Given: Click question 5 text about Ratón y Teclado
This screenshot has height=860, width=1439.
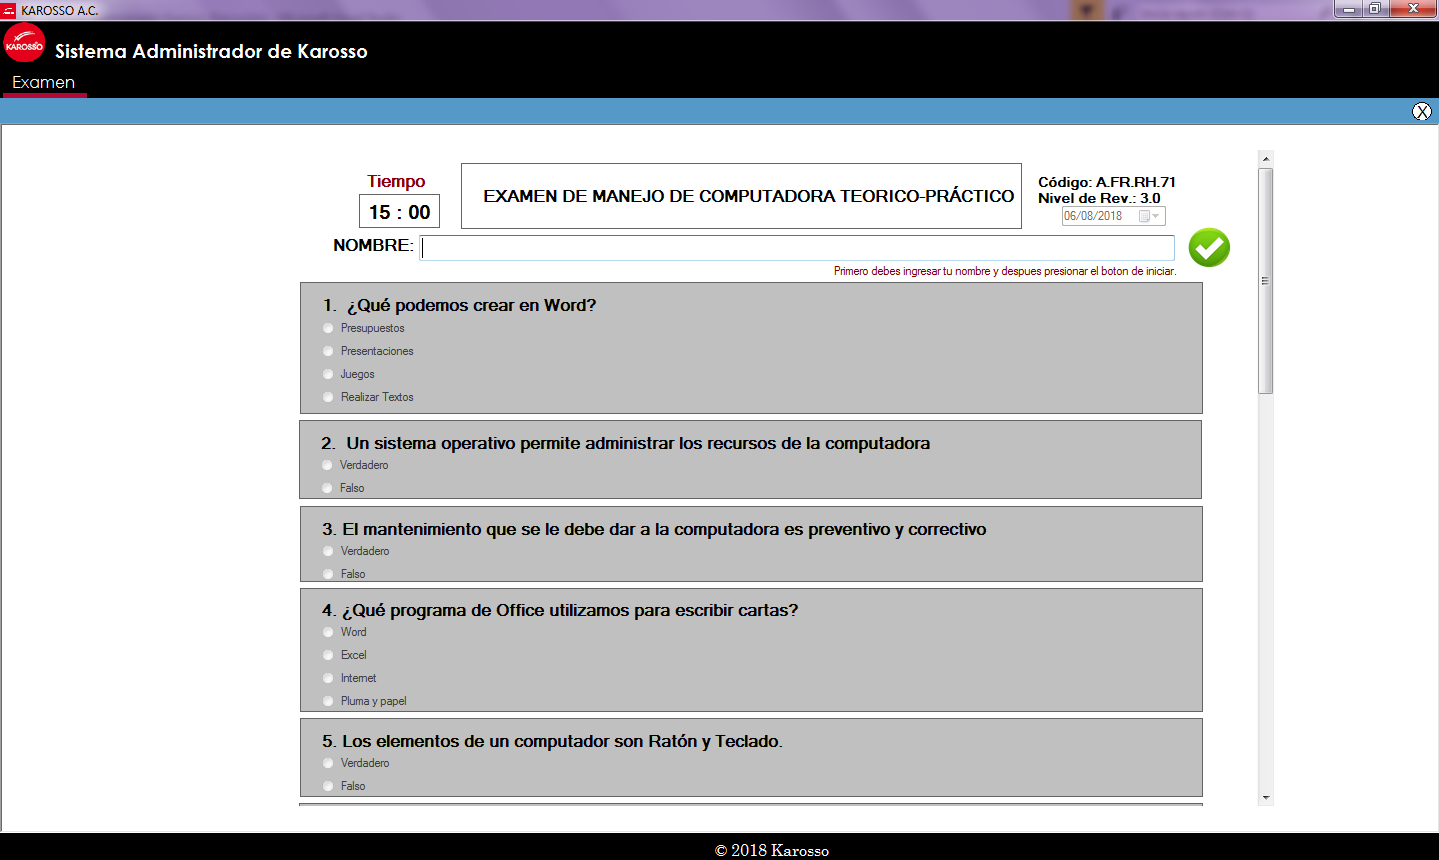Looking at the screenshot, I should pyautogui.click(x=552, y=741).
